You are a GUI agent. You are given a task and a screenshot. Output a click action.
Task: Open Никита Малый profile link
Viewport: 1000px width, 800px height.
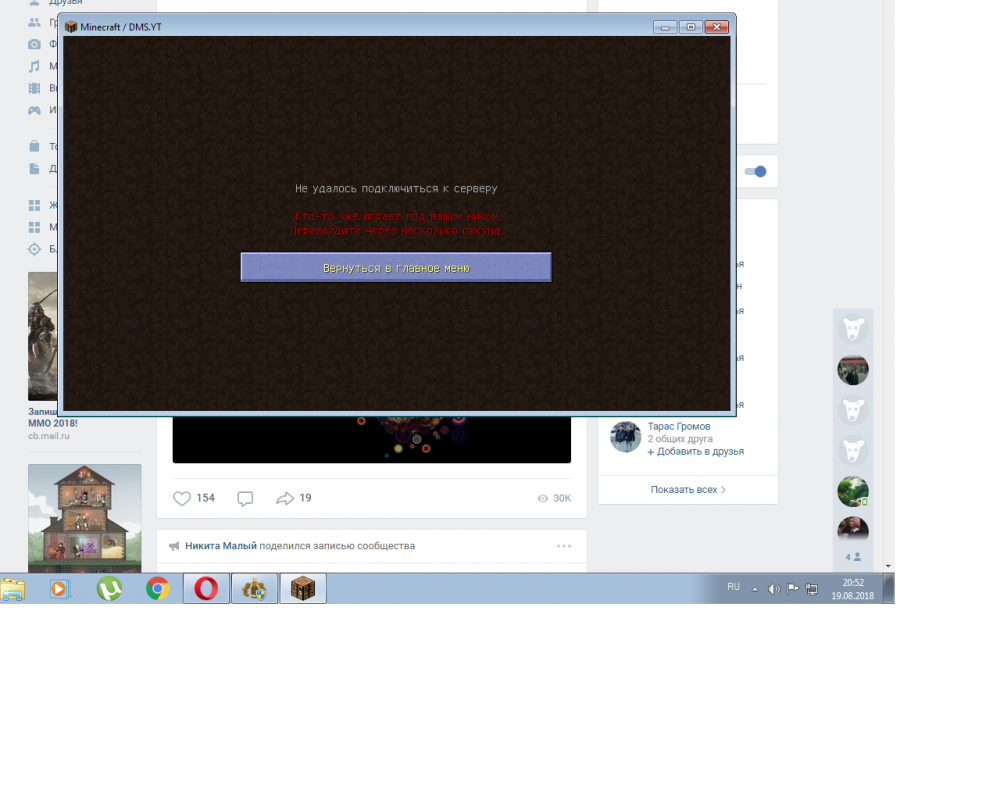[x=220, y=546]
